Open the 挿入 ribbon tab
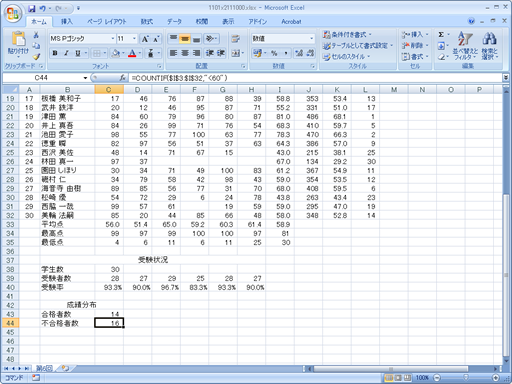 click(x=67, y=22)
